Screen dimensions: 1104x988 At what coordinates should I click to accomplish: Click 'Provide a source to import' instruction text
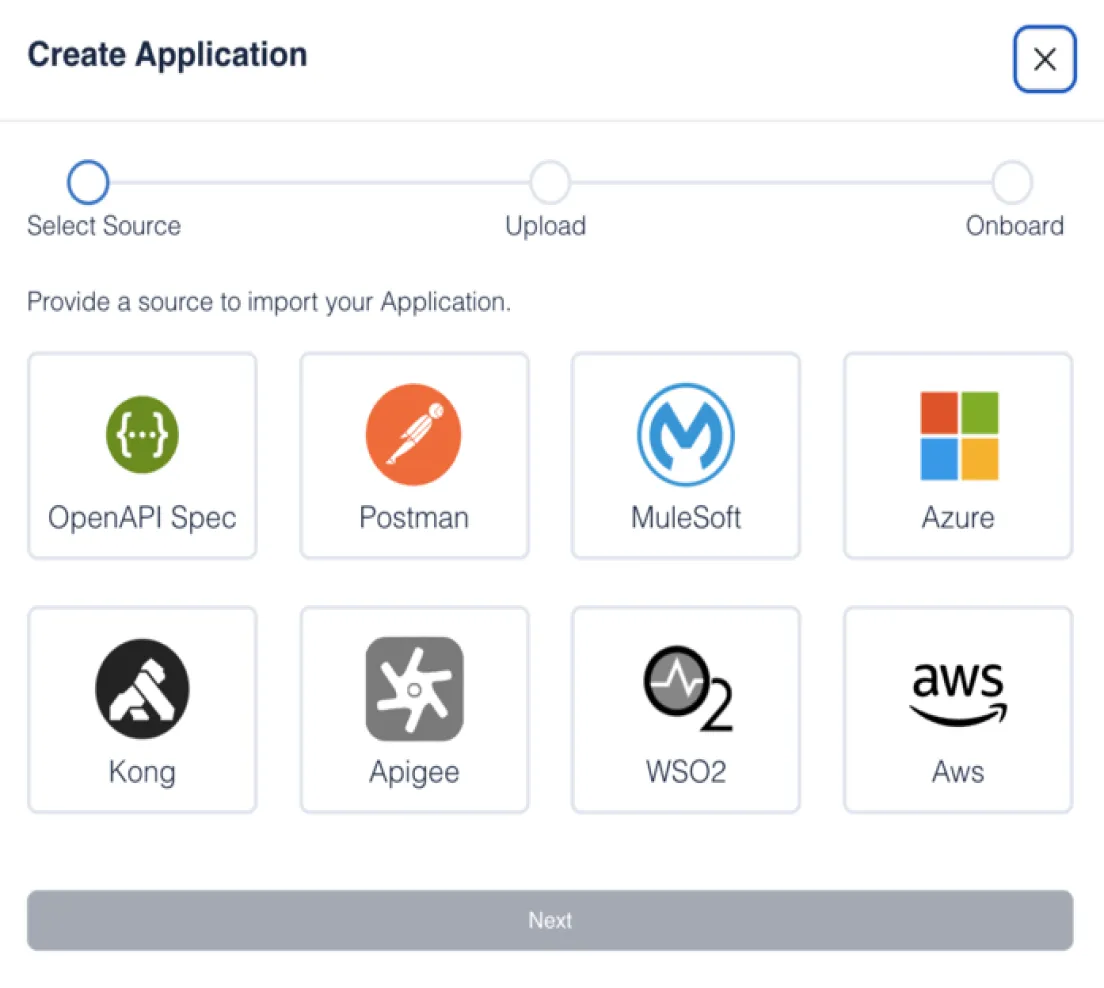tap(269, 302)
